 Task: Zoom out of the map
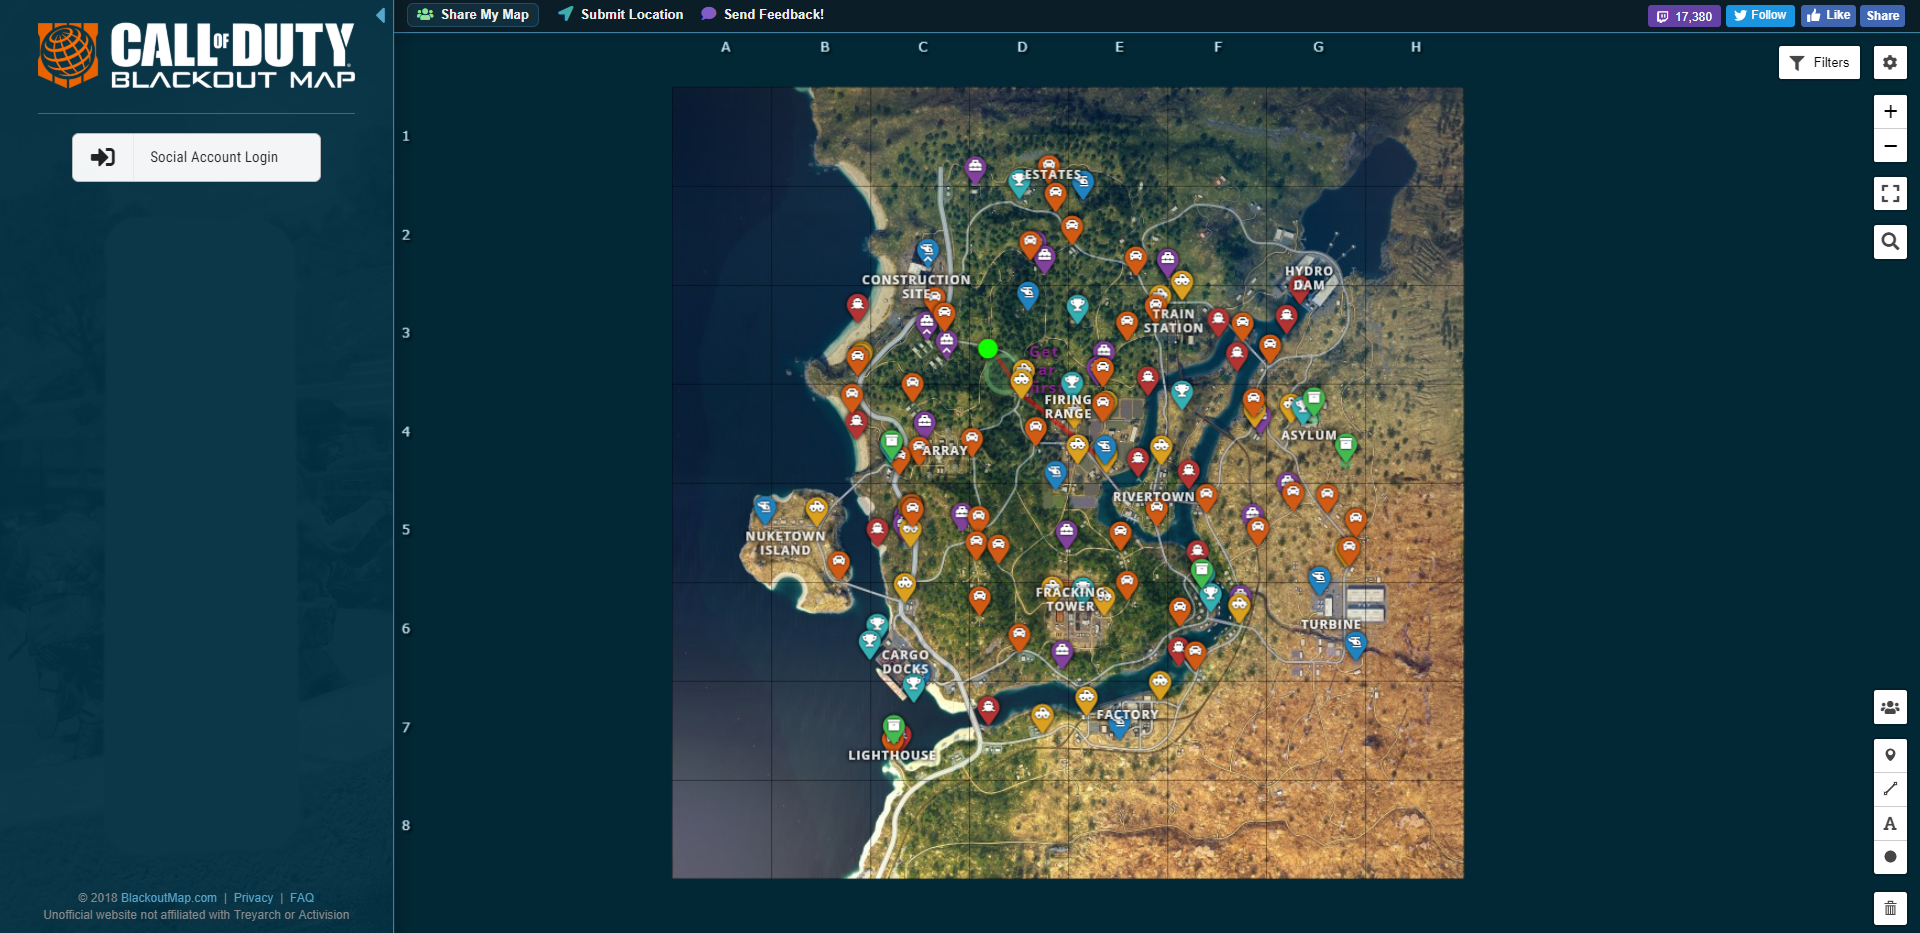point(1889,146)
